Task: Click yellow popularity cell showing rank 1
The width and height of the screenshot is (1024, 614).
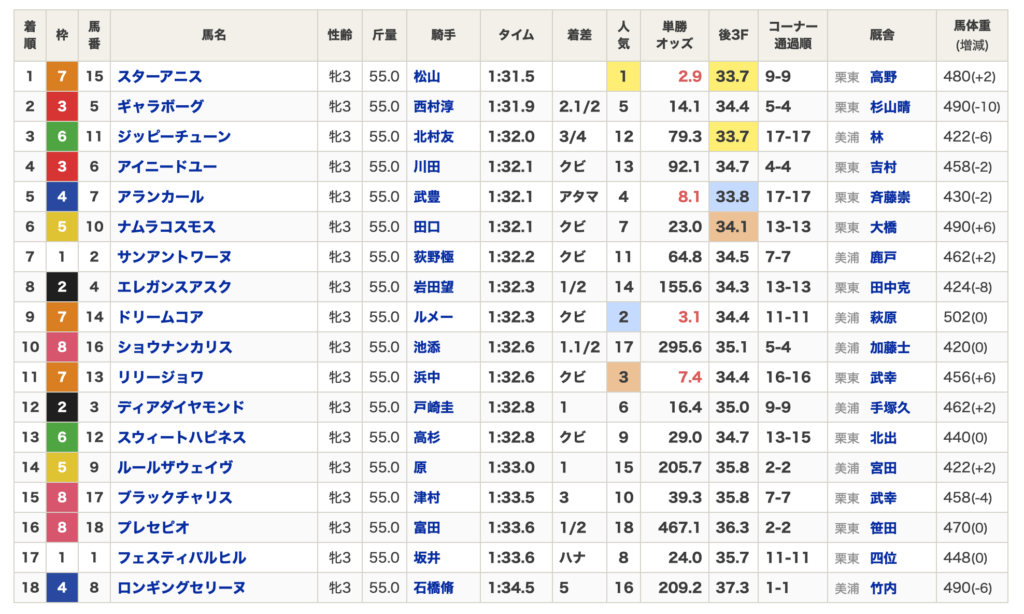Action: click(x=623, y=76)
